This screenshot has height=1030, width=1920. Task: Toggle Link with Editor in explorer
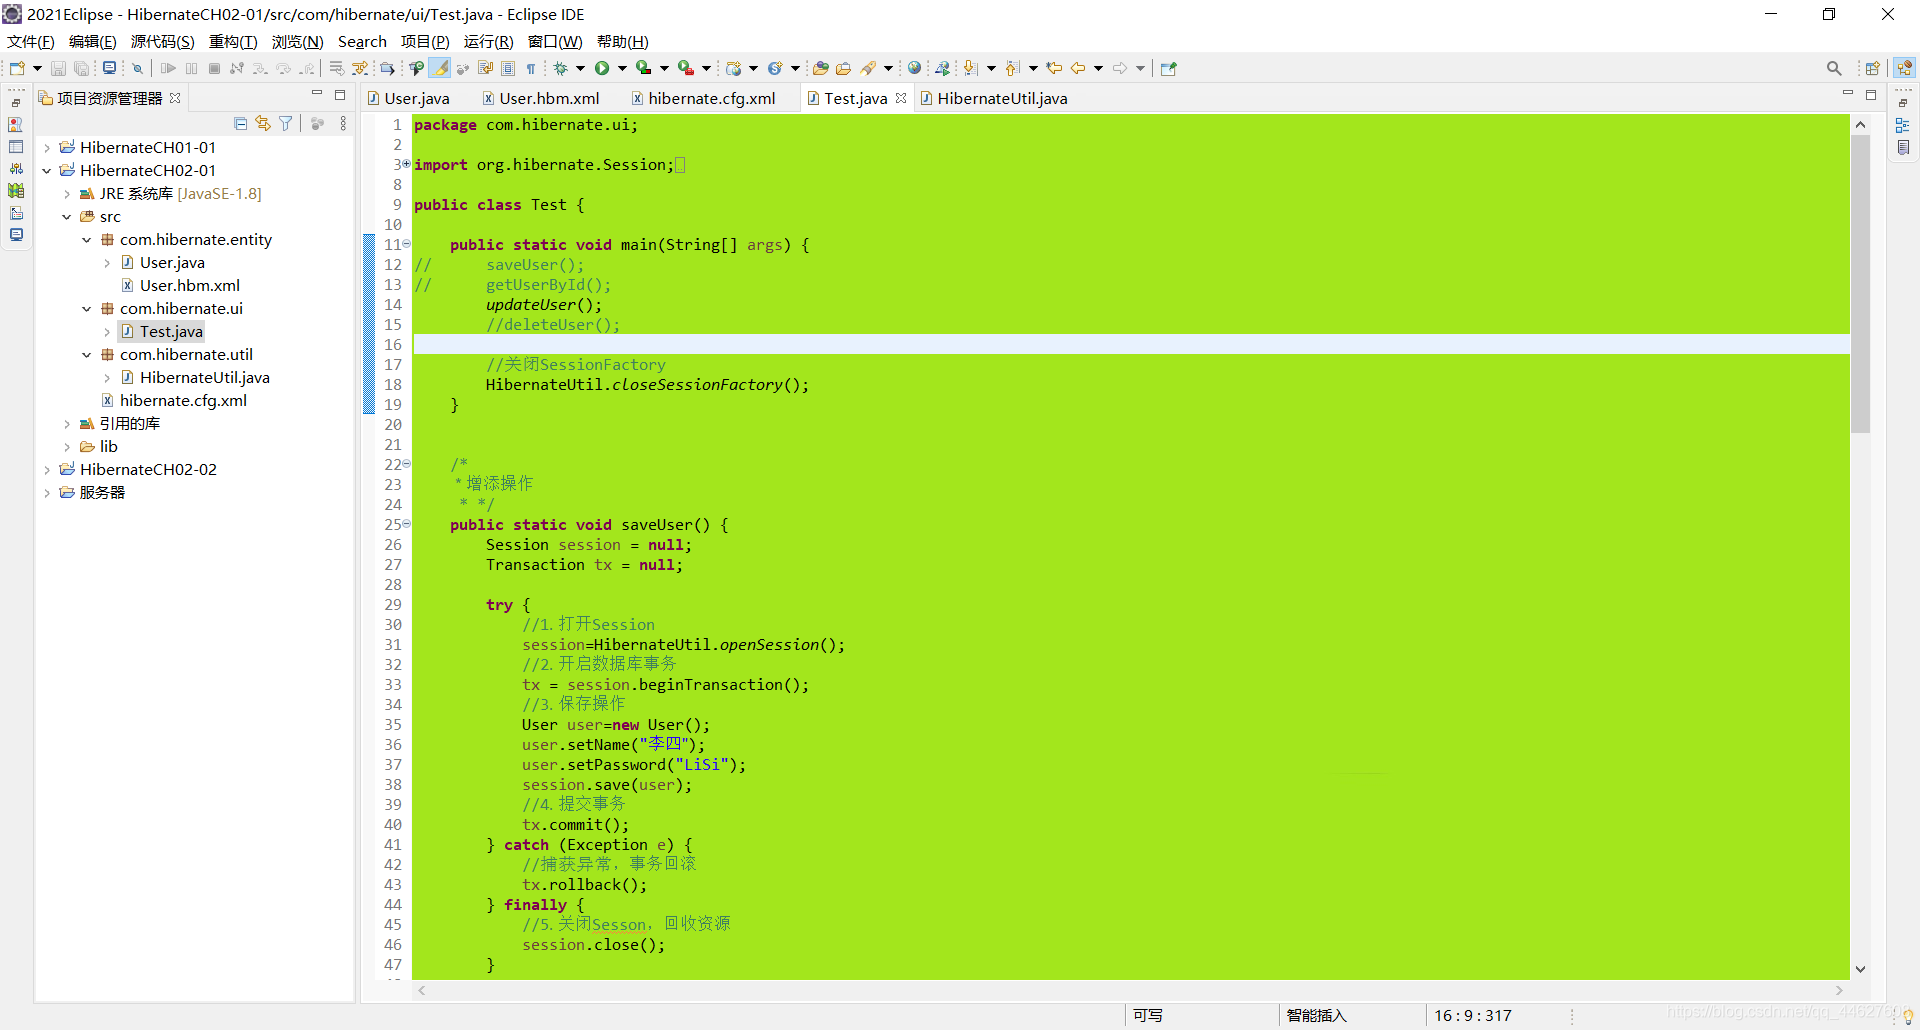[x=263, y=123]
